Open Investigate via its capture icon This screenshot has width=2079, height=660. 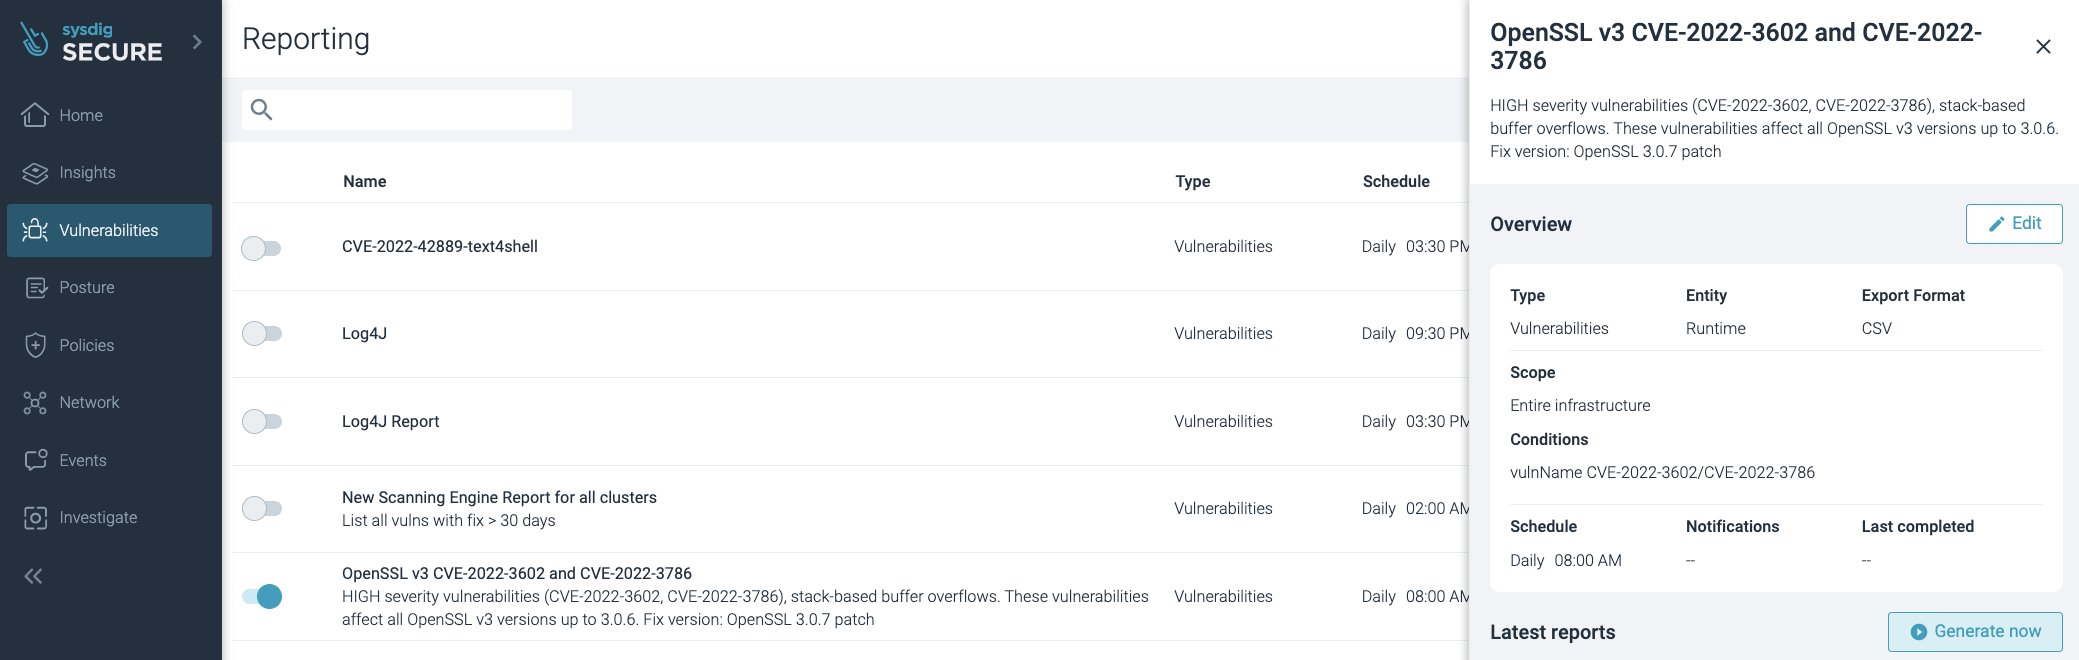point(35,518)
